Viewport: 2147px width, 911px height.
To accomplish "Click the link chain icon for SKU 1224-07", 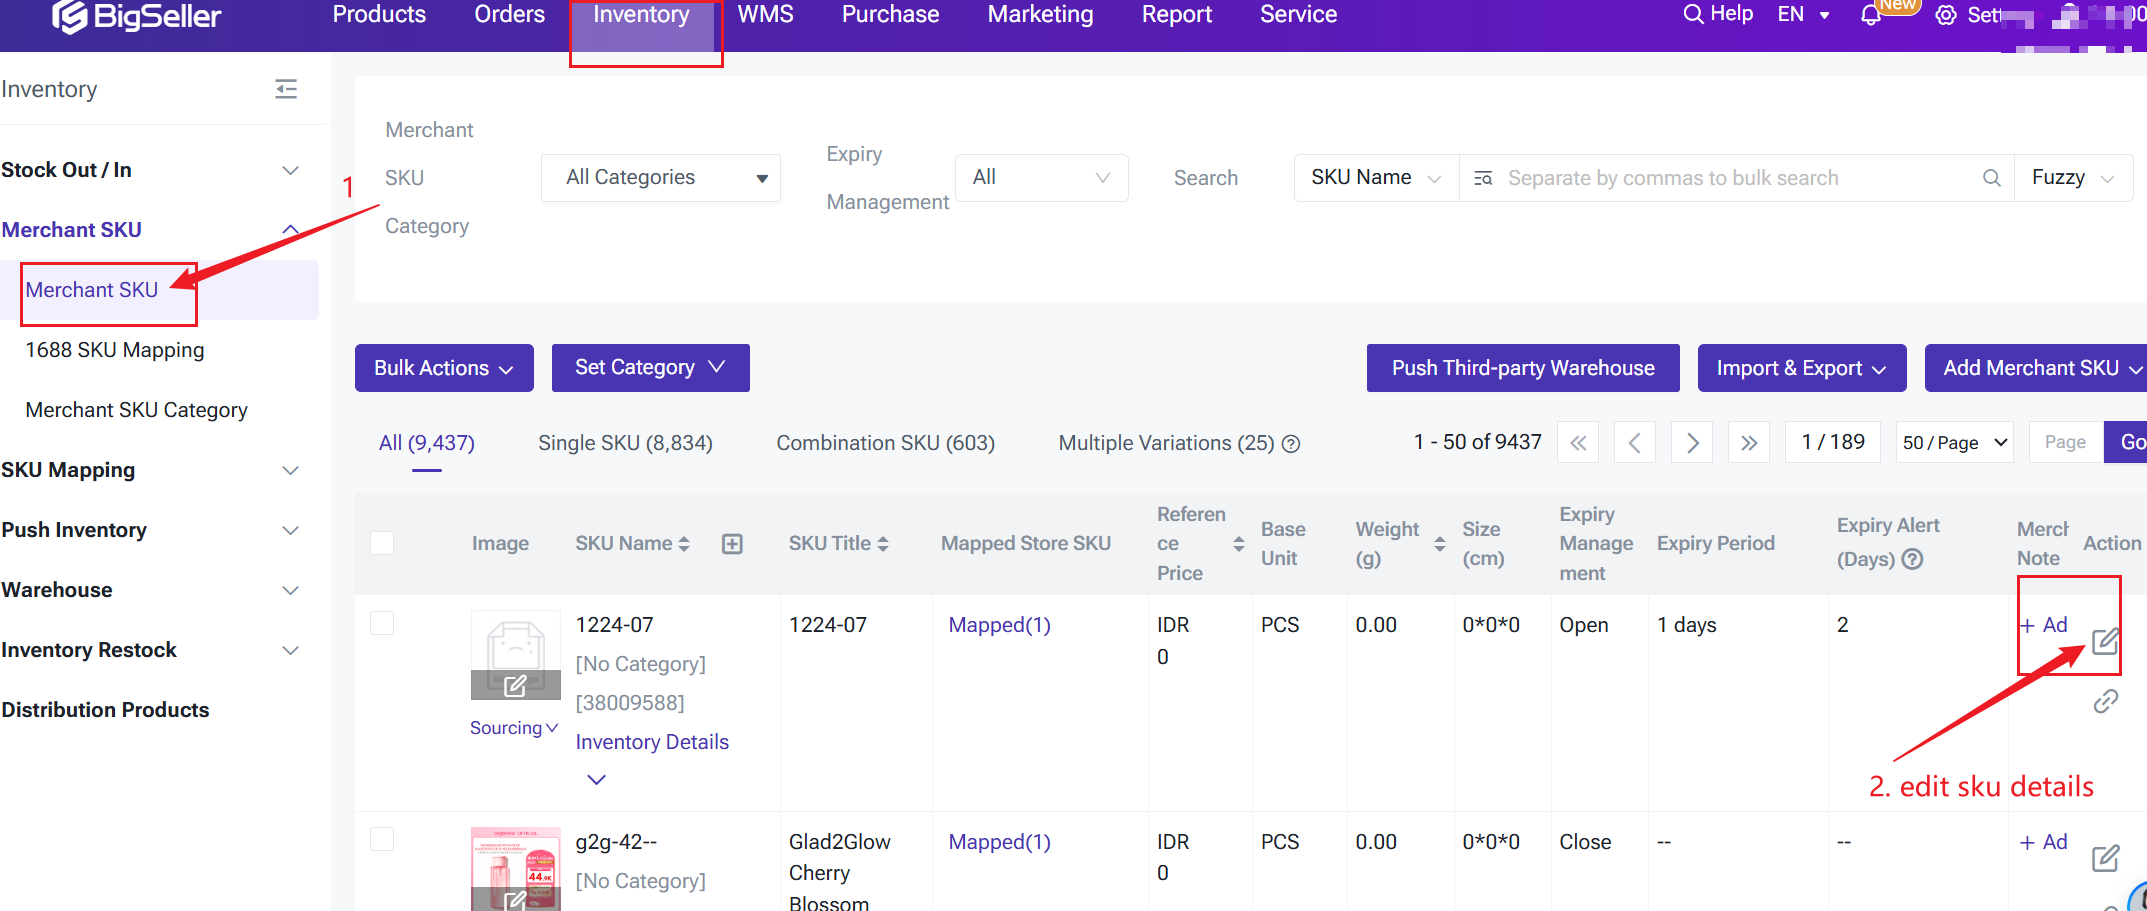I will 2105,702.
